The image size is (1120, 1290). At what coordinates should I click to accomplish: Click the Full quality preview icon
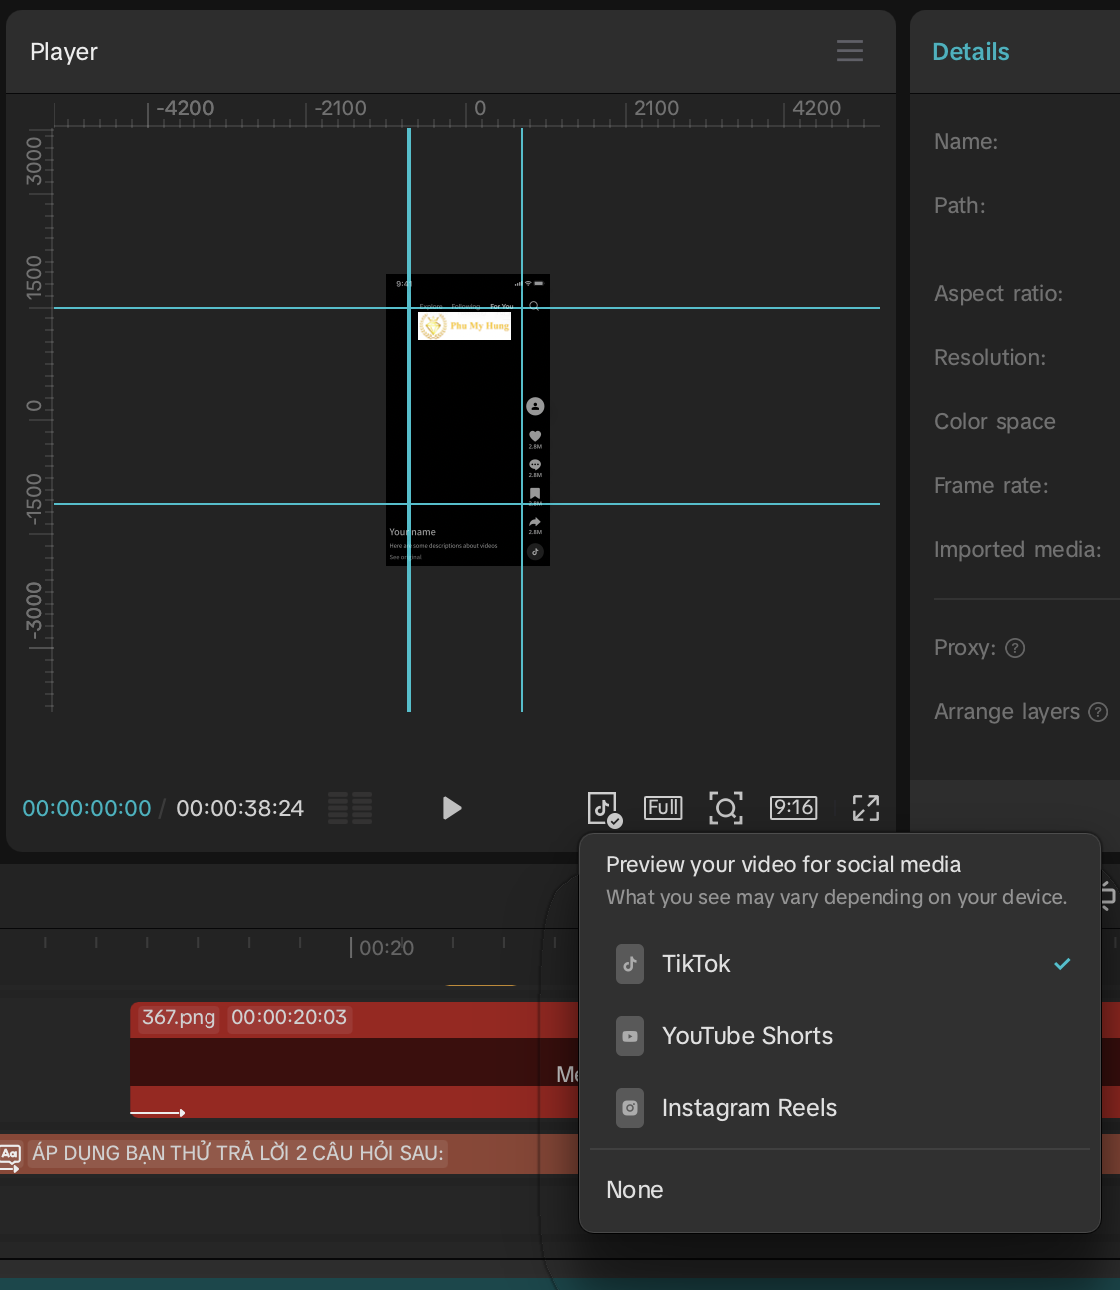[663, 808]
